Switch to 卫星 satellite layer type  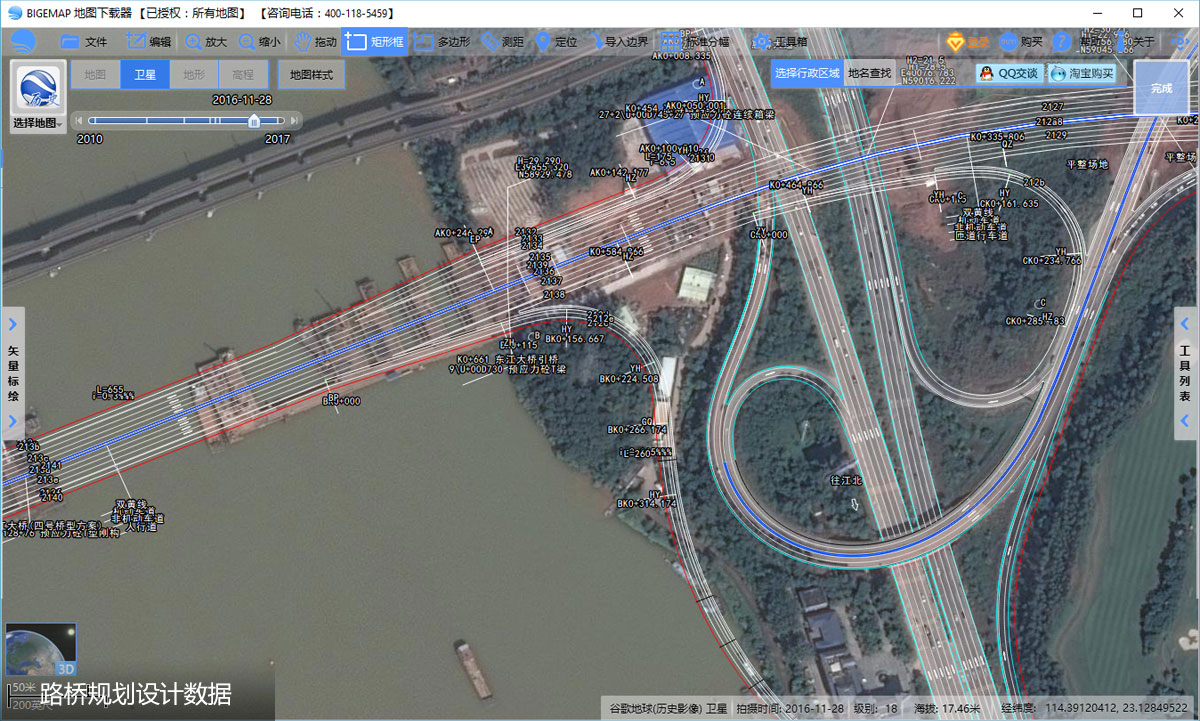[145, 74]
